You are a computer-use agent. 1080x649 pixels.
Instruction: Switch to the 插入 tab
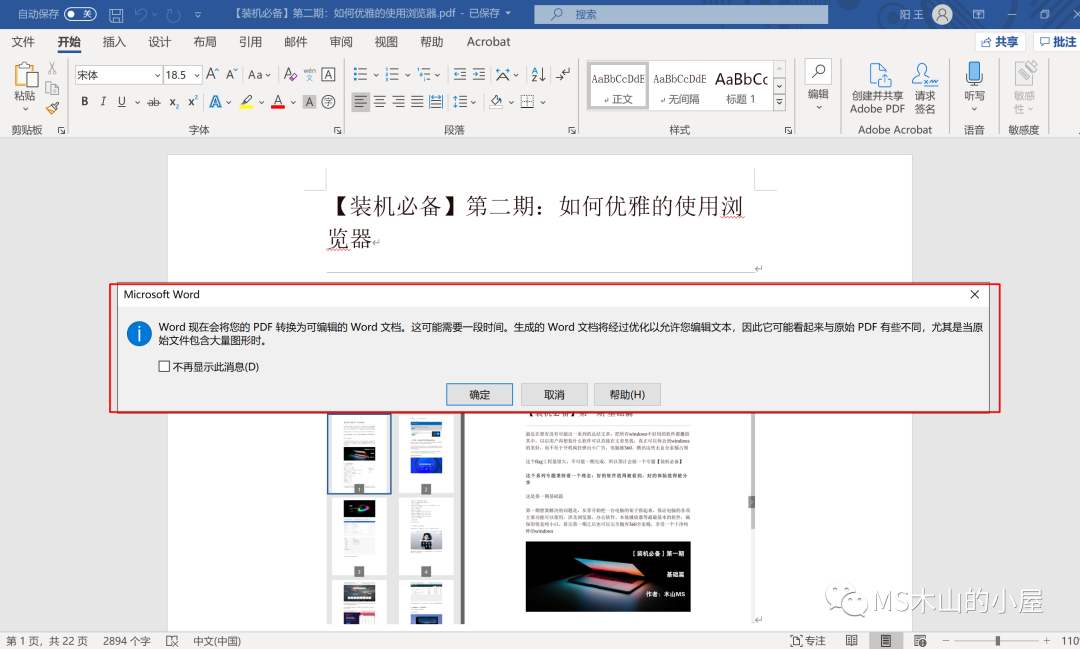tap(114, 42)
